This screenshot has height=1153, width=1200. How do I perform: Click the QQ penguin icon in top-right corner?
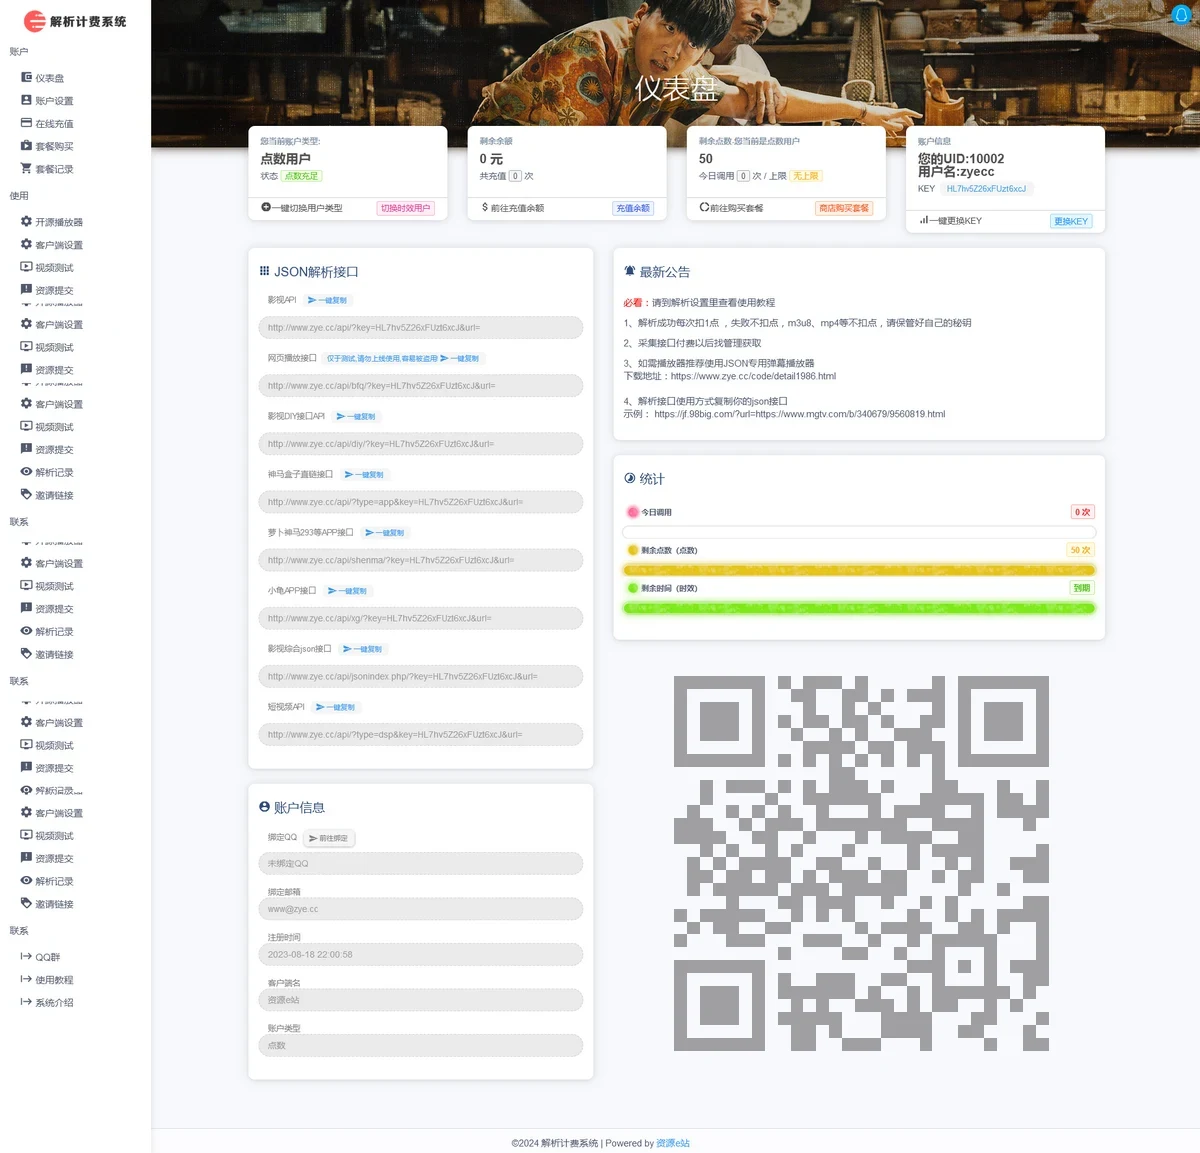(x=1181, y=15)
